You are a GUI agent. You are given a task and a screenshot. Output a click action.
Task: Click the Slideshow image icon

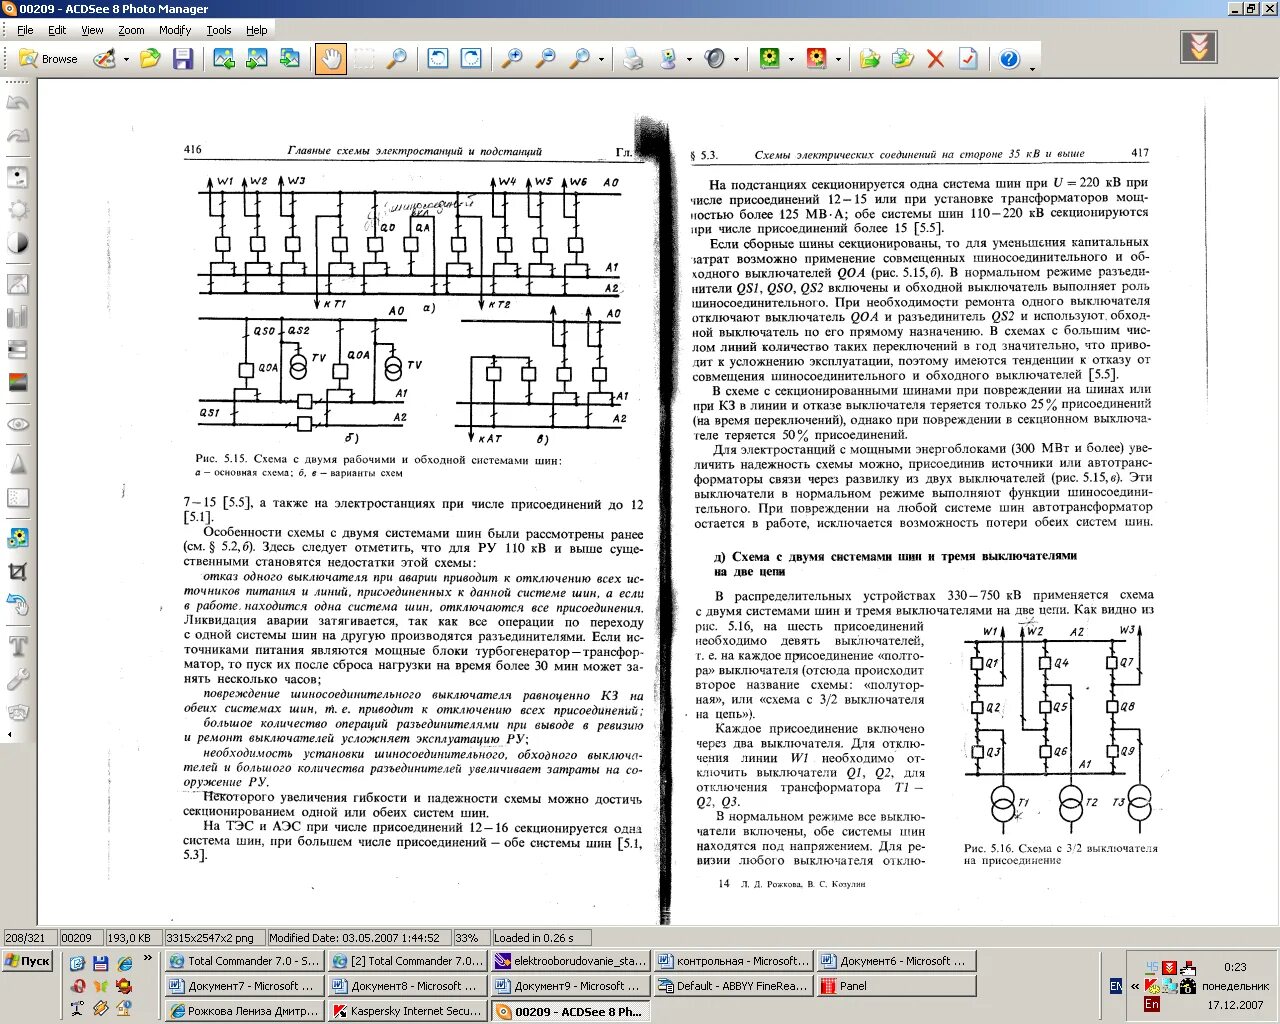[290, 59]
